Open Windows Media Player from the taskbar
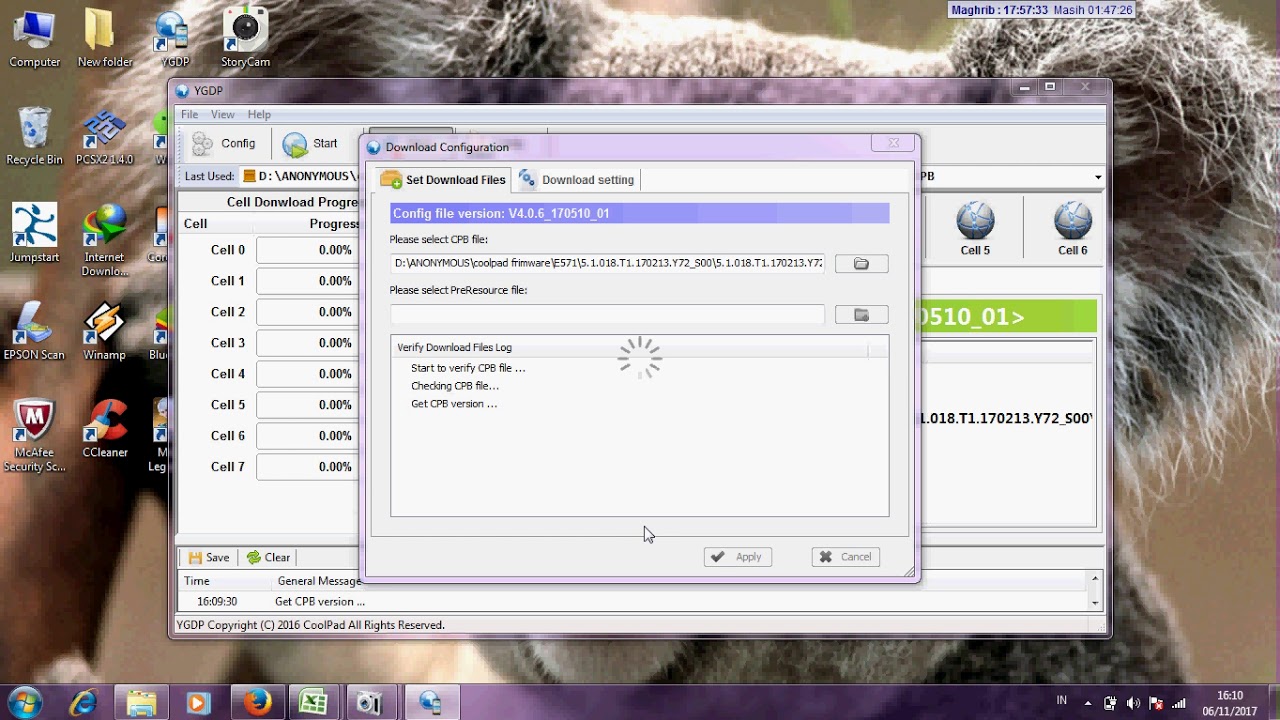This screenshot has width=1280, height=720. [x=198, y=703]
